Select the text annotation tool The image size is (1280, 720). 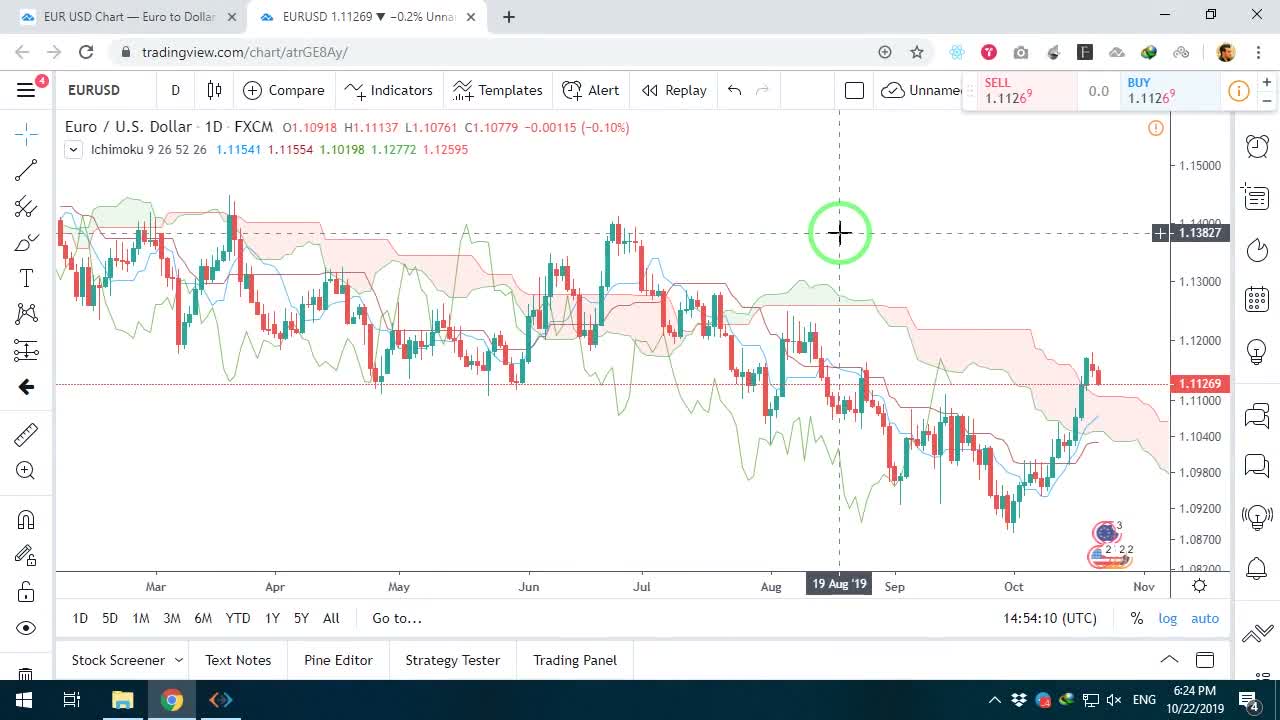[26, 279]
